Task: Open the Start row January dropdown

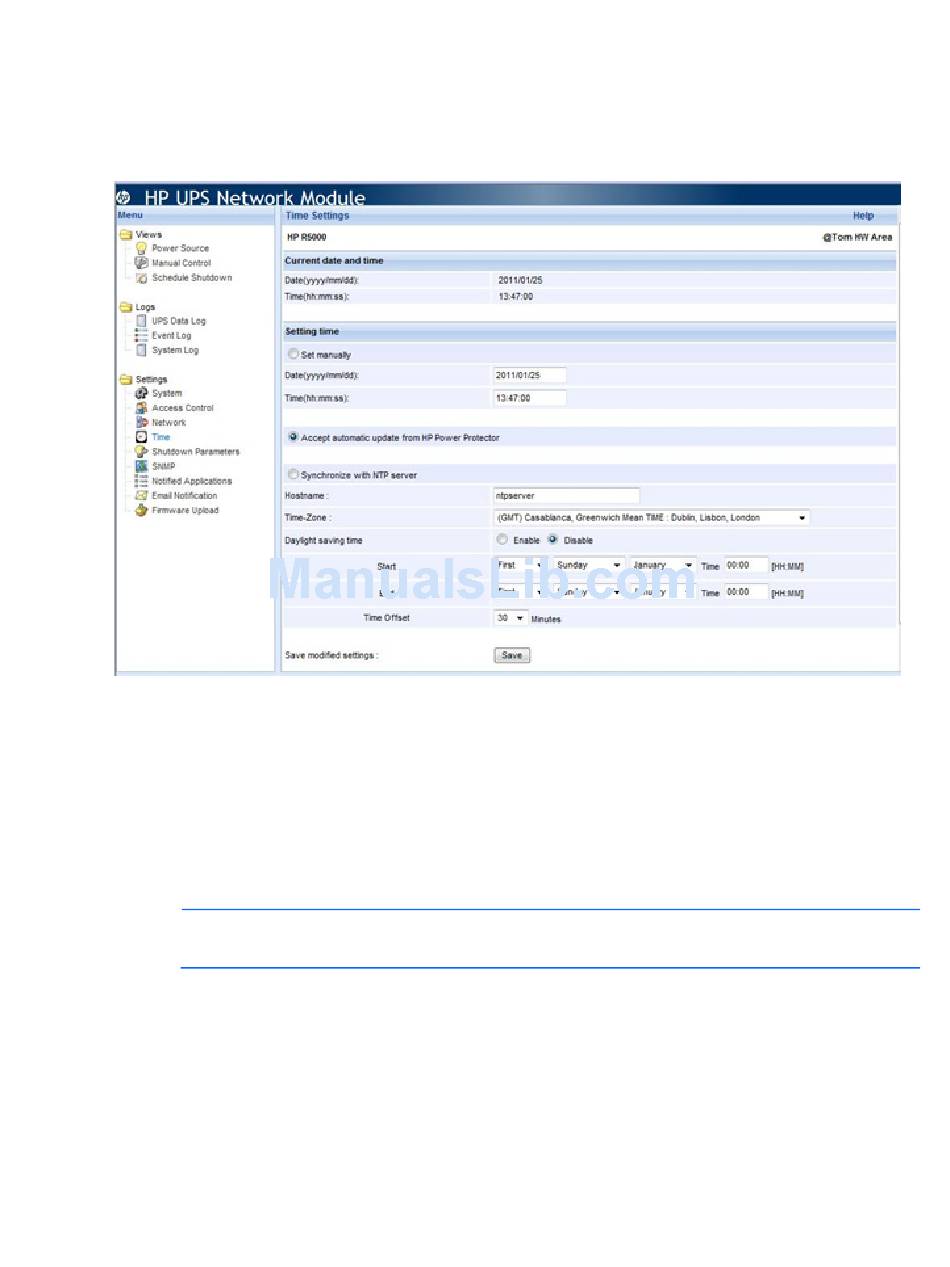Action: point(663,565)
